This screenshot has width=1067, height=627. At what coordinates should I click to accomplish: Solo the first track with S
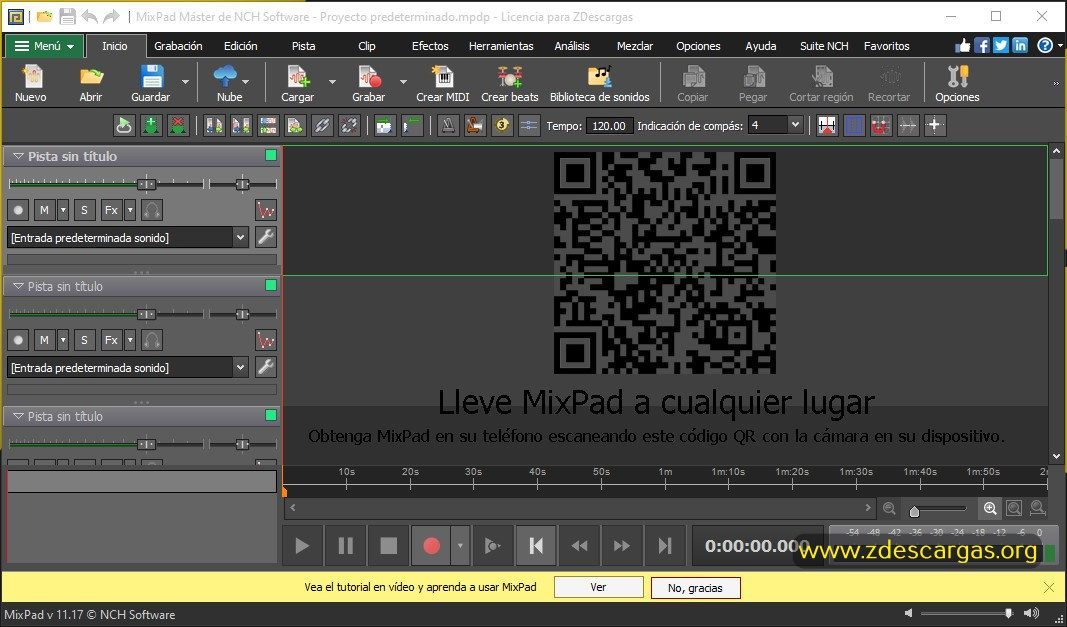click(84, 210)
